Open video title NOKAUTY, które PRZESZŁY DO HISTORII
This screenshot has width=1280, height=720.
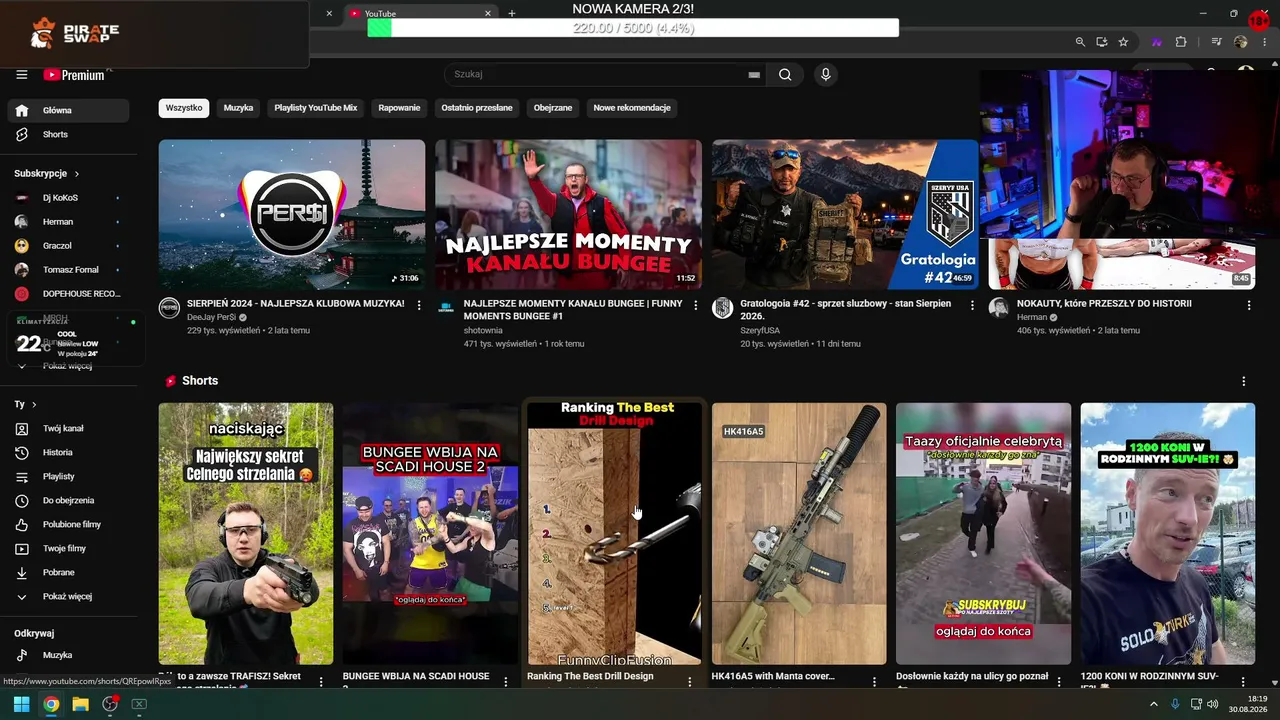pyautogui.click(x=1104, y=303)
